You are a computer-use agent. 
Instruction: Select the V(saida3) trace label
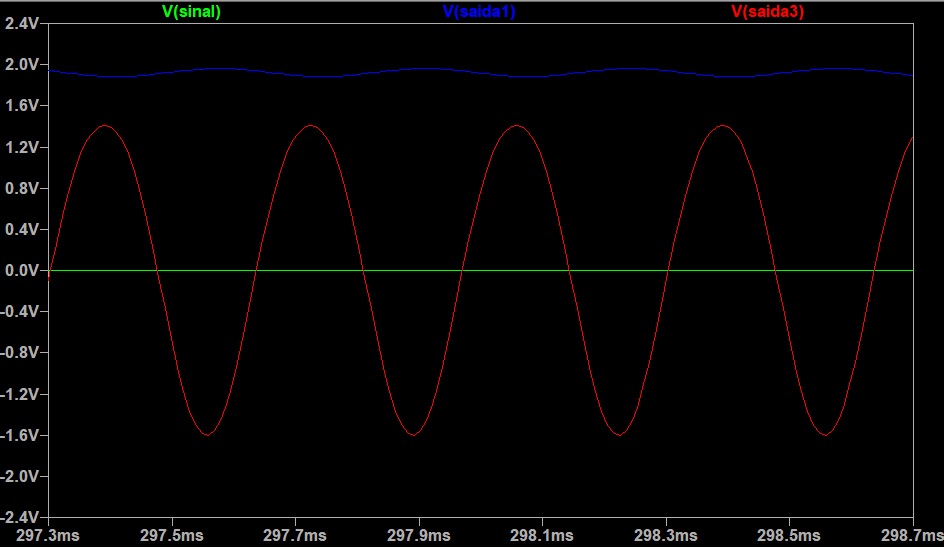coord(768,11)
